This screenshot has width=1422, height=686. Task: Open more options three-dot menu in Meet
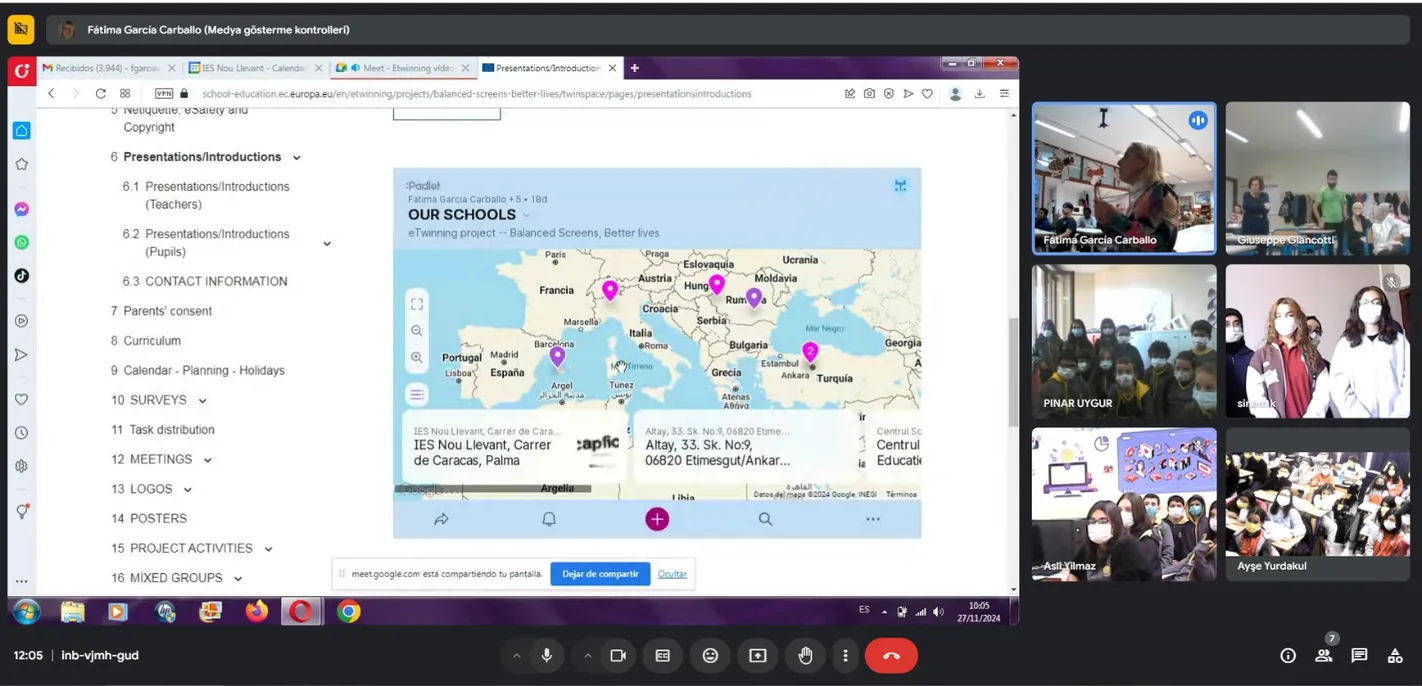pyautogui.click(x=845, y=656)
